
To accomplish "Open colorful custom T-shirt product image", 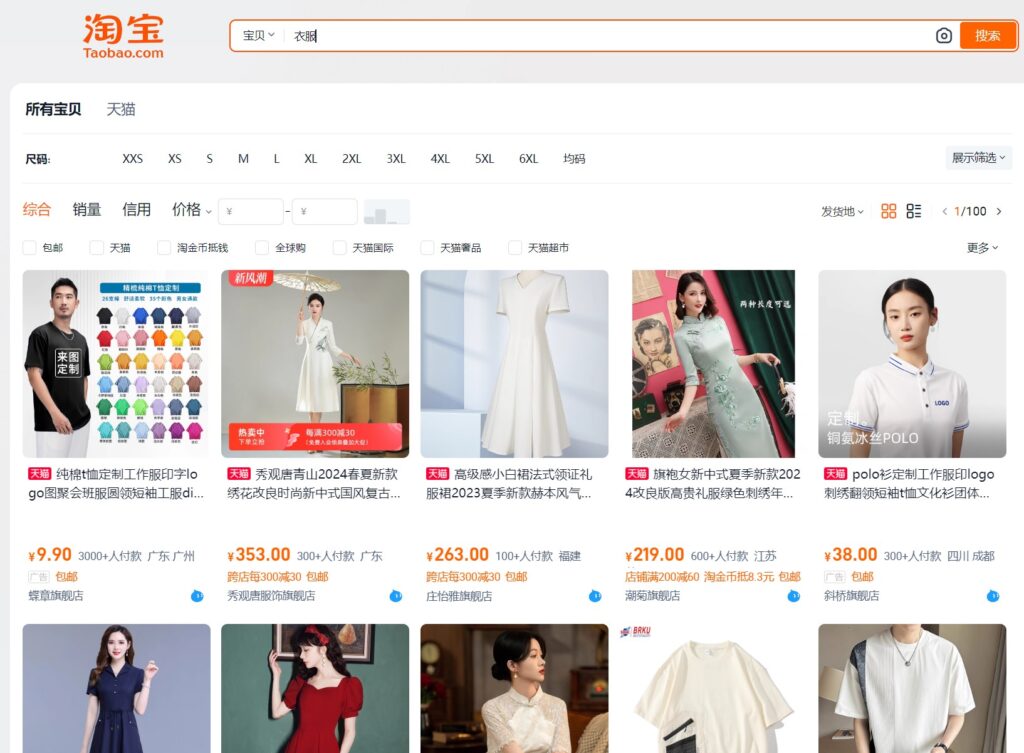I will click(x=117, y=364).
